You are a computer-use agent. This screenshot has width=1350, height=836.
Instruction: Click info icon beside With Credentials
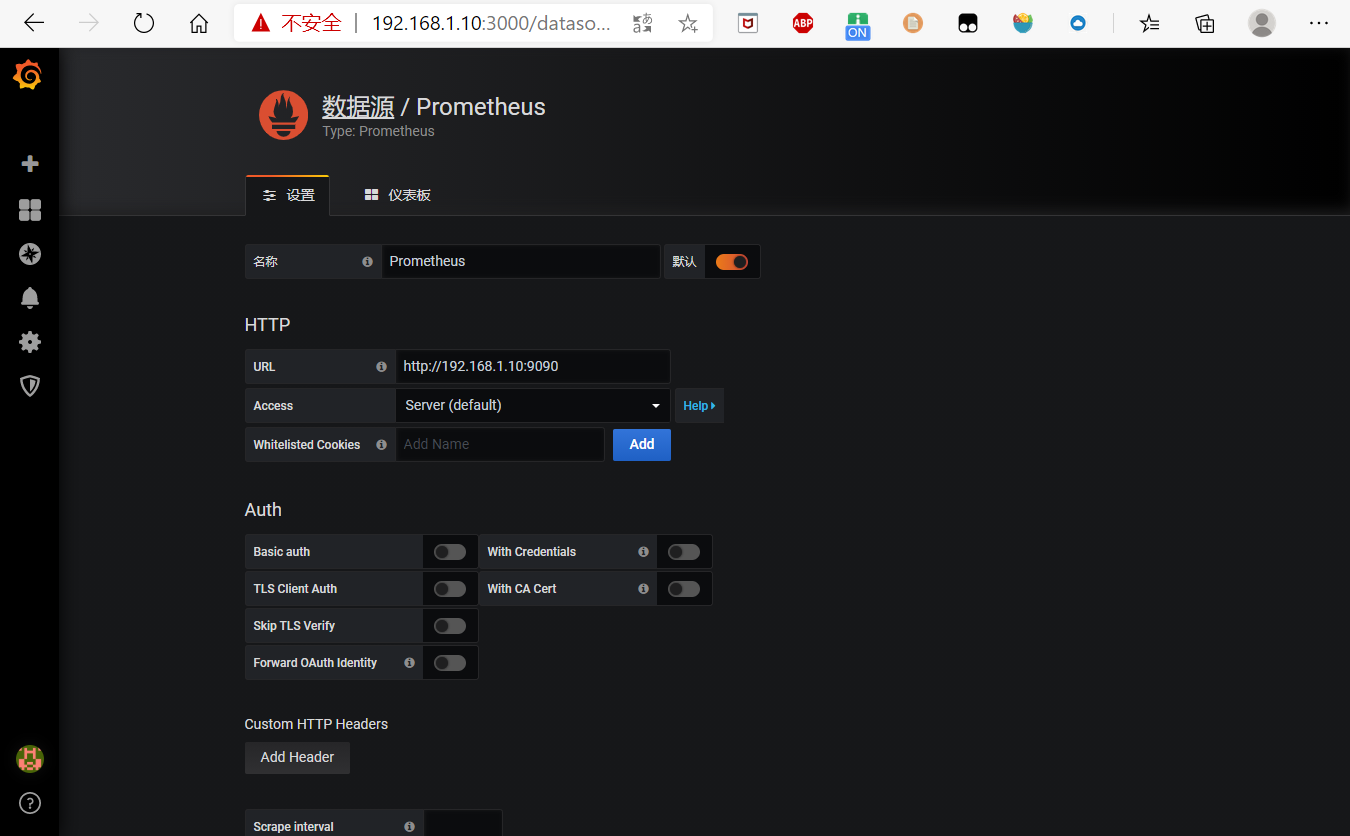click(x=643, y=552)
